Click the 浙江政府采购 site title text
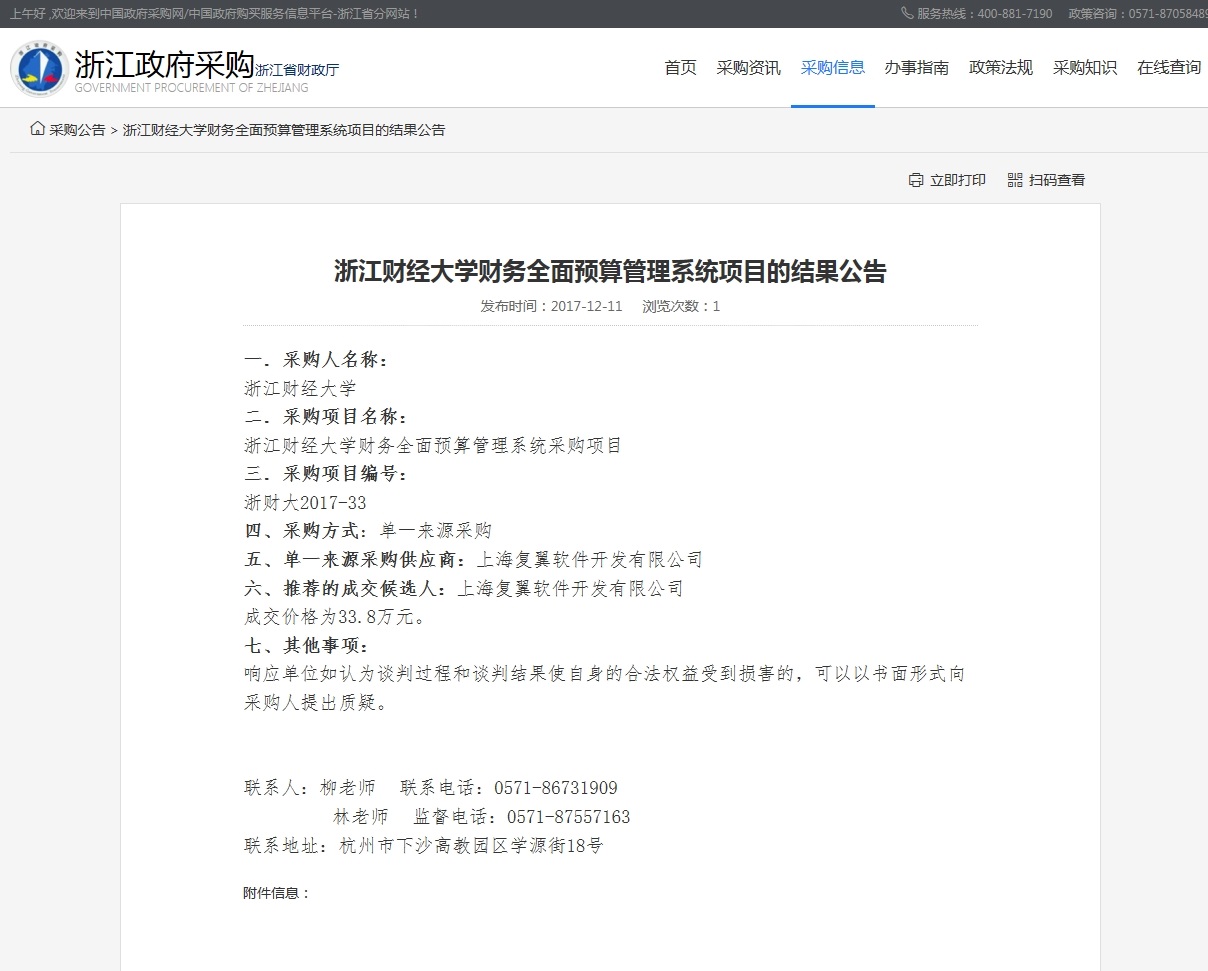This screenshot has height=971, width=1208. pos(164,64)
